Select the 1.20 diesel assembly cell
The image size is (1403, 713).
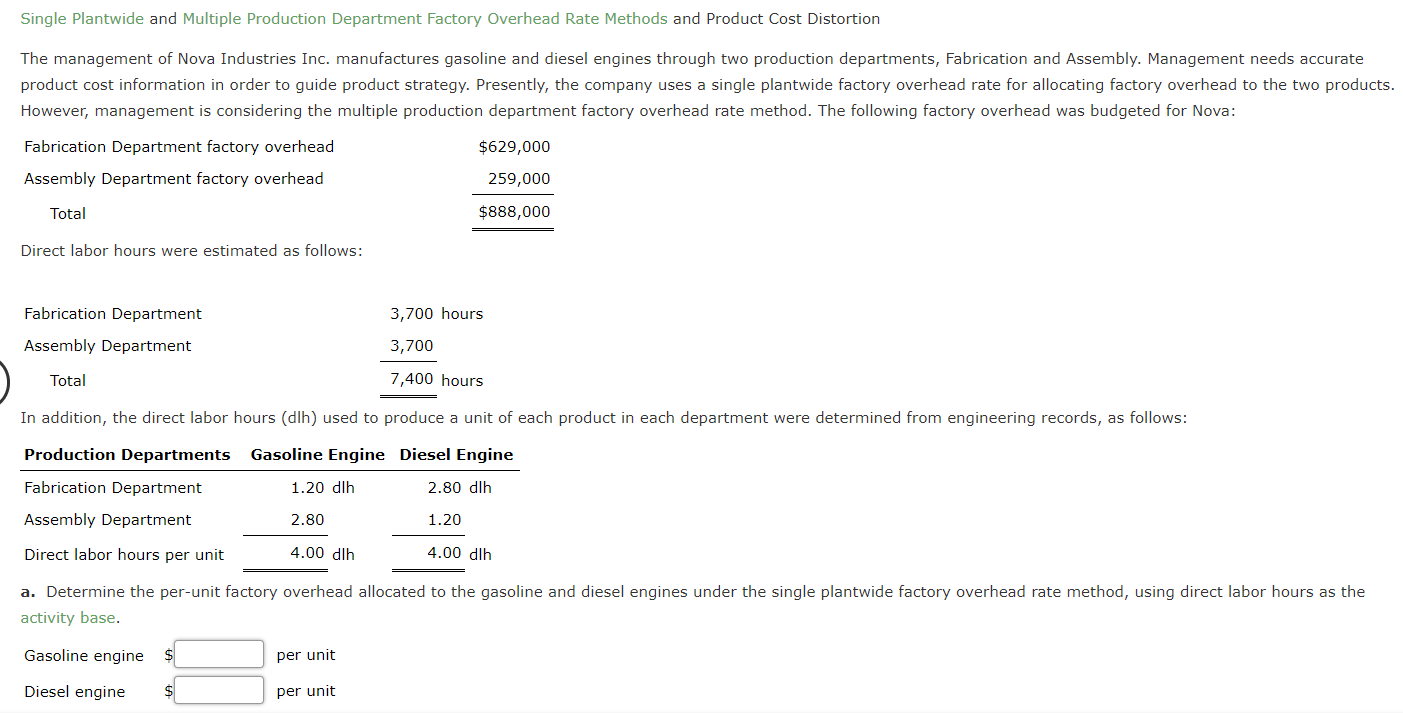click(x=444, y=520)
